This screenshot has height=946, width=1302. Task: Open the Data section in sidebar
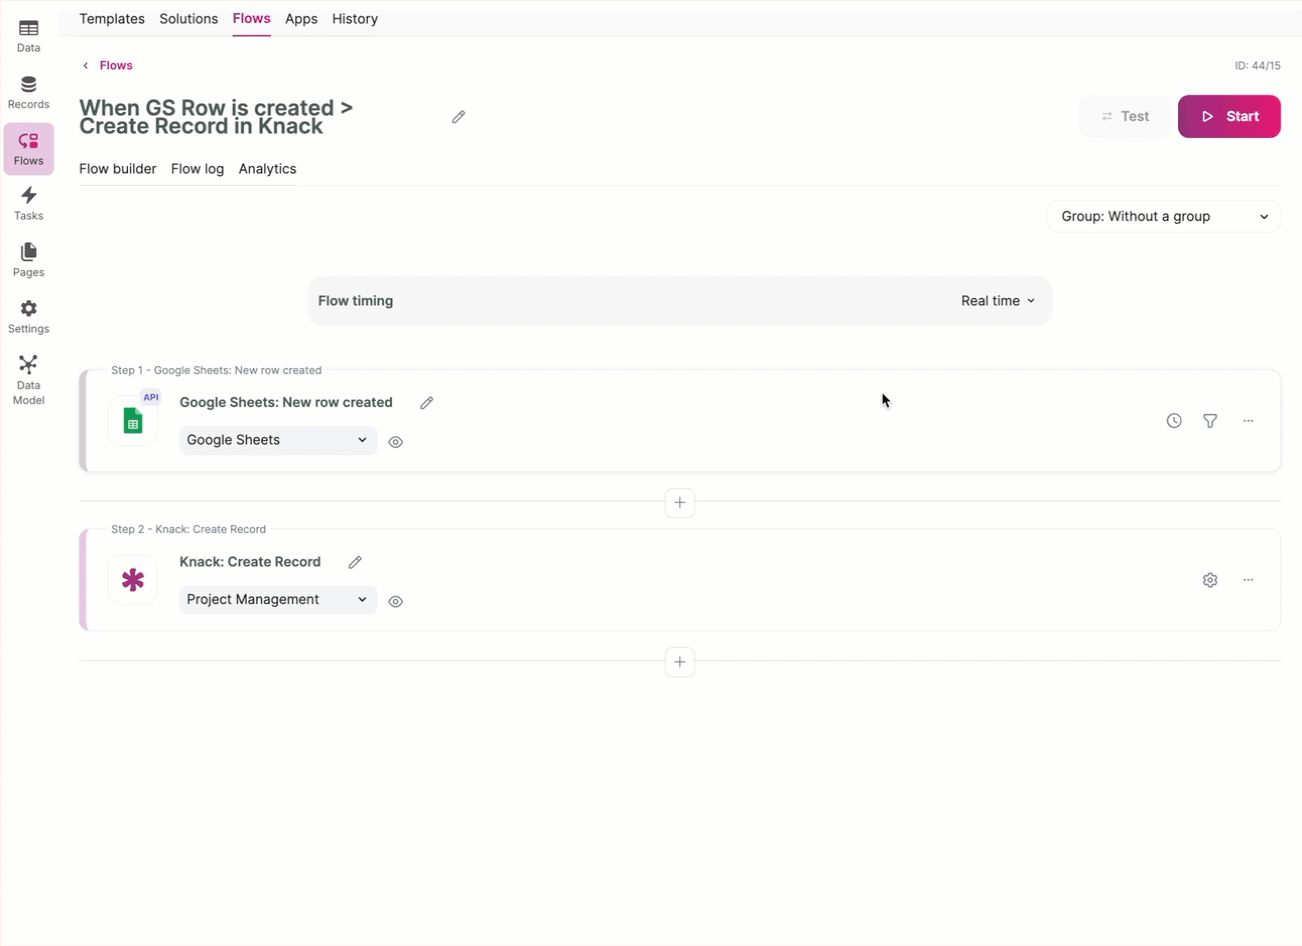tap(28, 36)
